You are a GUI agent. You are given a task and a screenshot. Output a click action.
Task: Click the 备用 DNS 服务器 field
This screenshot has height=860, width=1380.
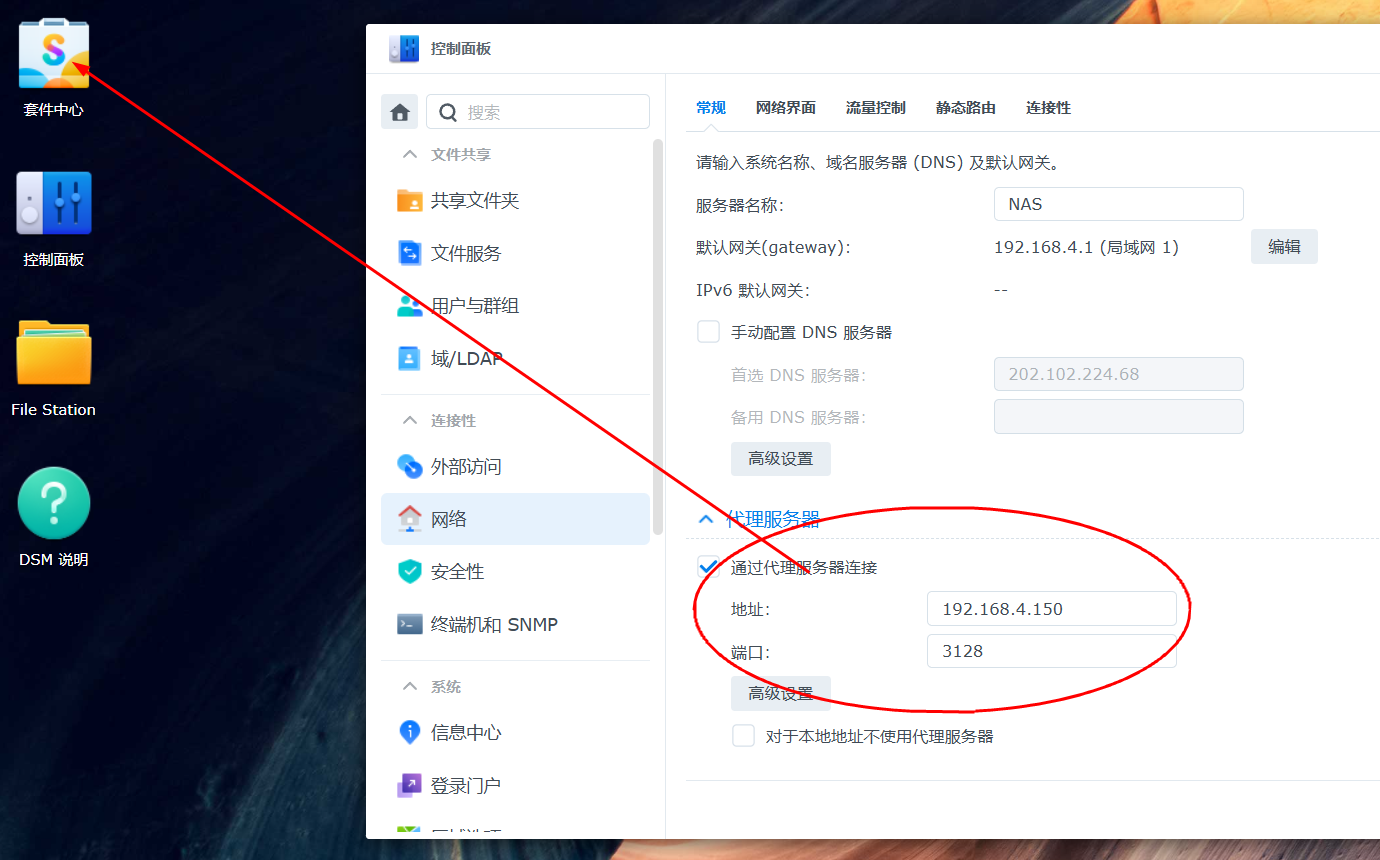pos(1119,417)
